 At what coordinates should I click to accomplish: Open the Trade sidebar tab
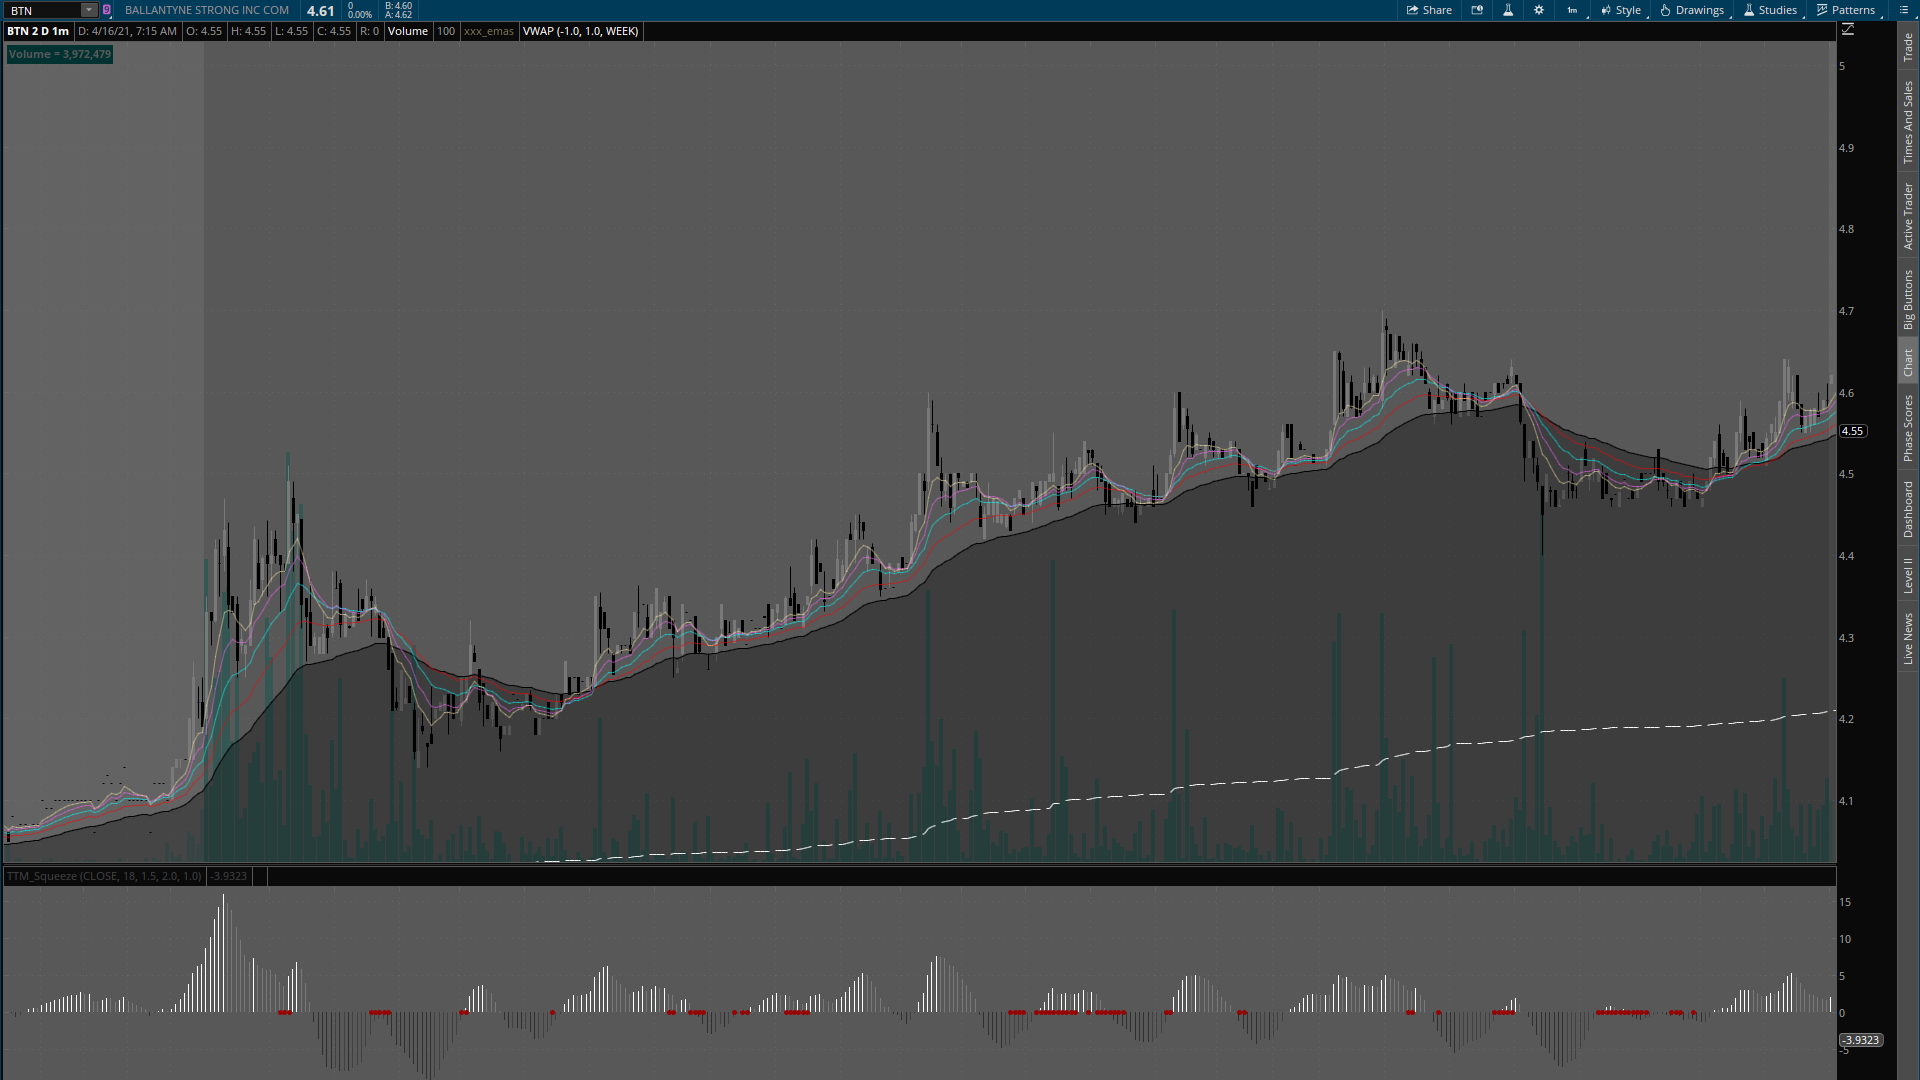pos(1908,47)
